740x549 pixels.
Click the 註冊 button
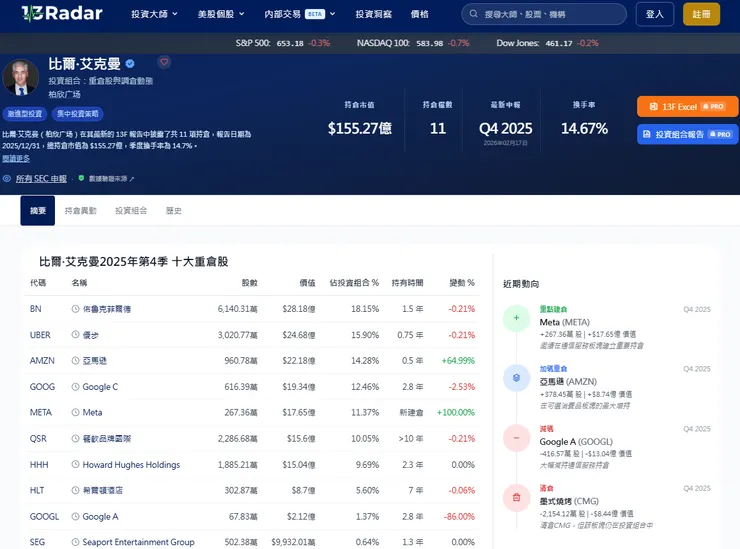coord(701,14)
